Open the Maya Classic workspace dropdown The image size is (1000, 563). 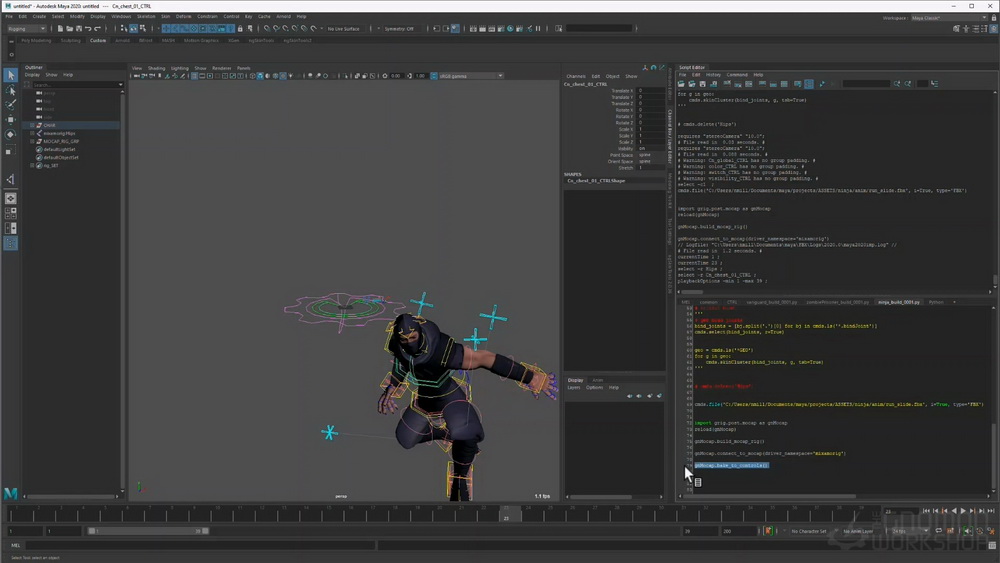tap(948, 18)
